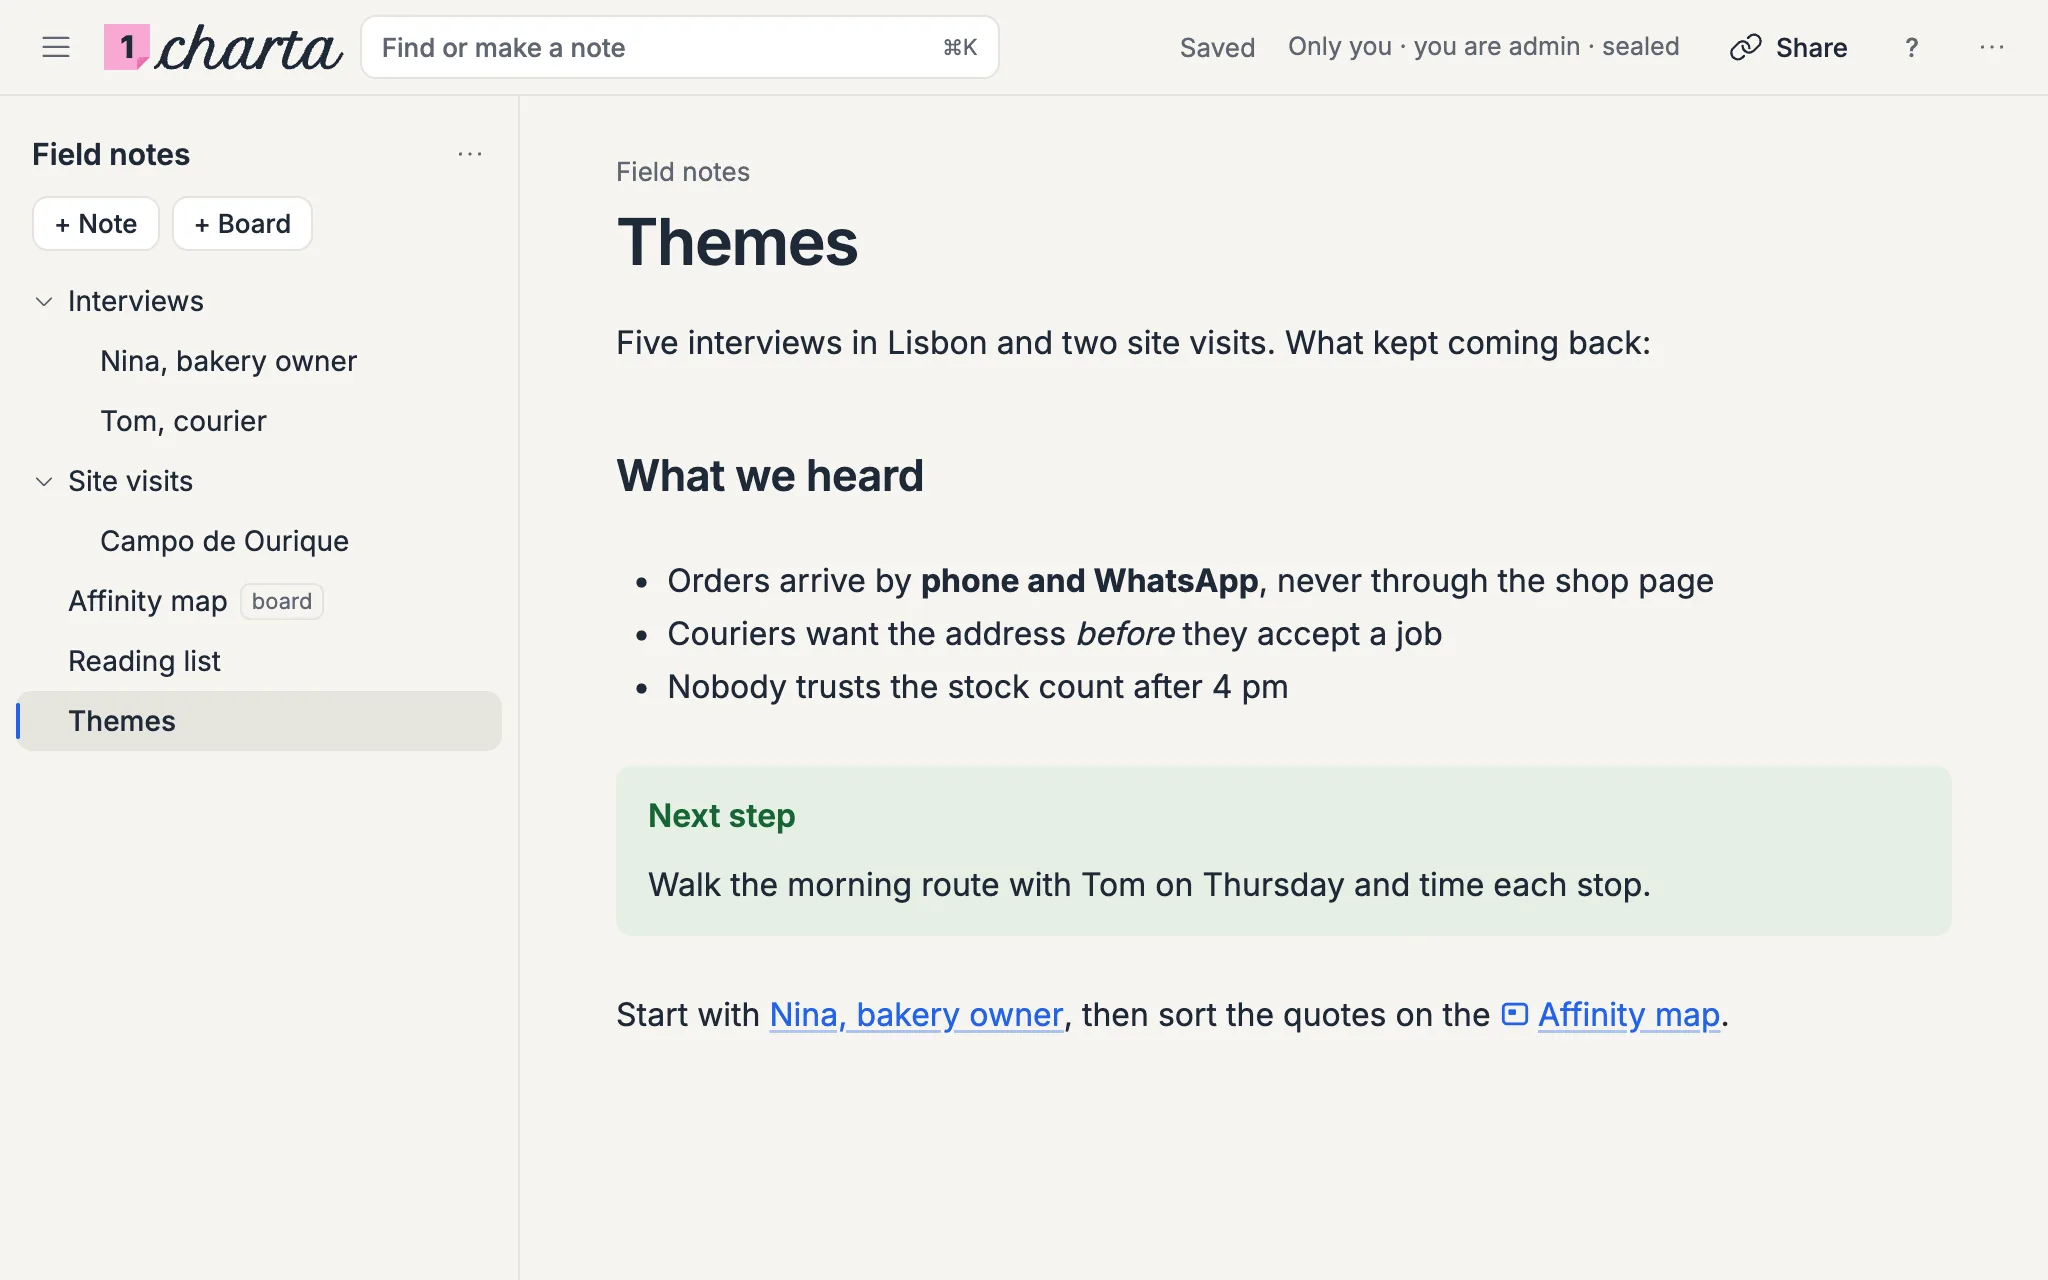Image resolution: width=2048 pixels, height=1280 pixels.
Task: Follow the Nina, bakery owner link in text
Action: click(916, 1014)
